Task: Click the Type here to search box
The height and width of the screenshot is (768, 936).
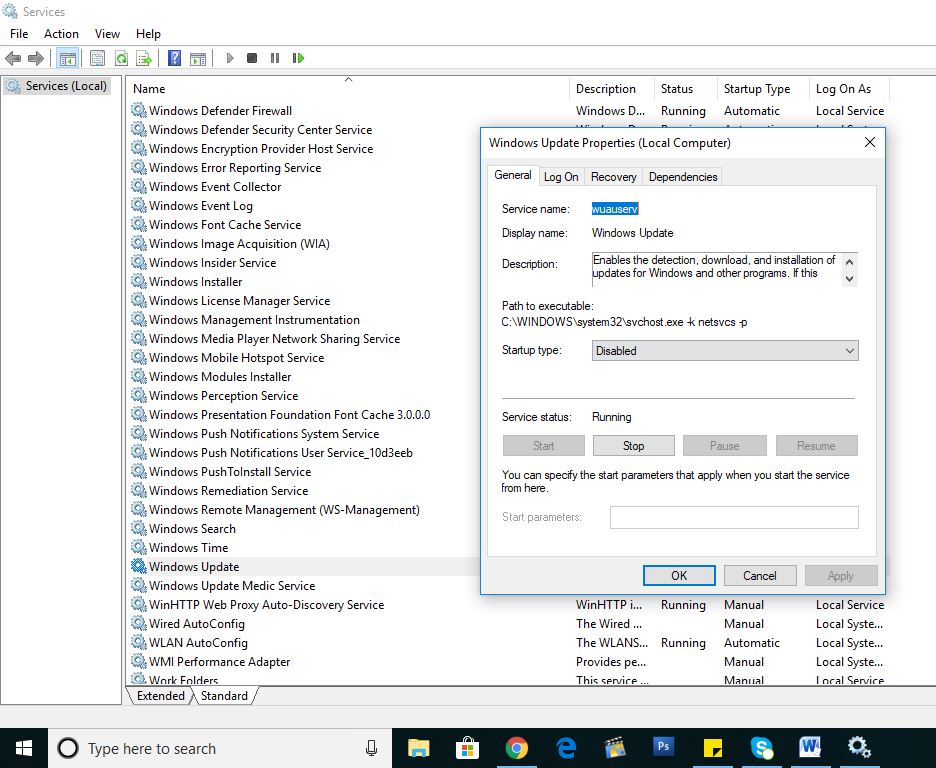Action: (220, 748)
